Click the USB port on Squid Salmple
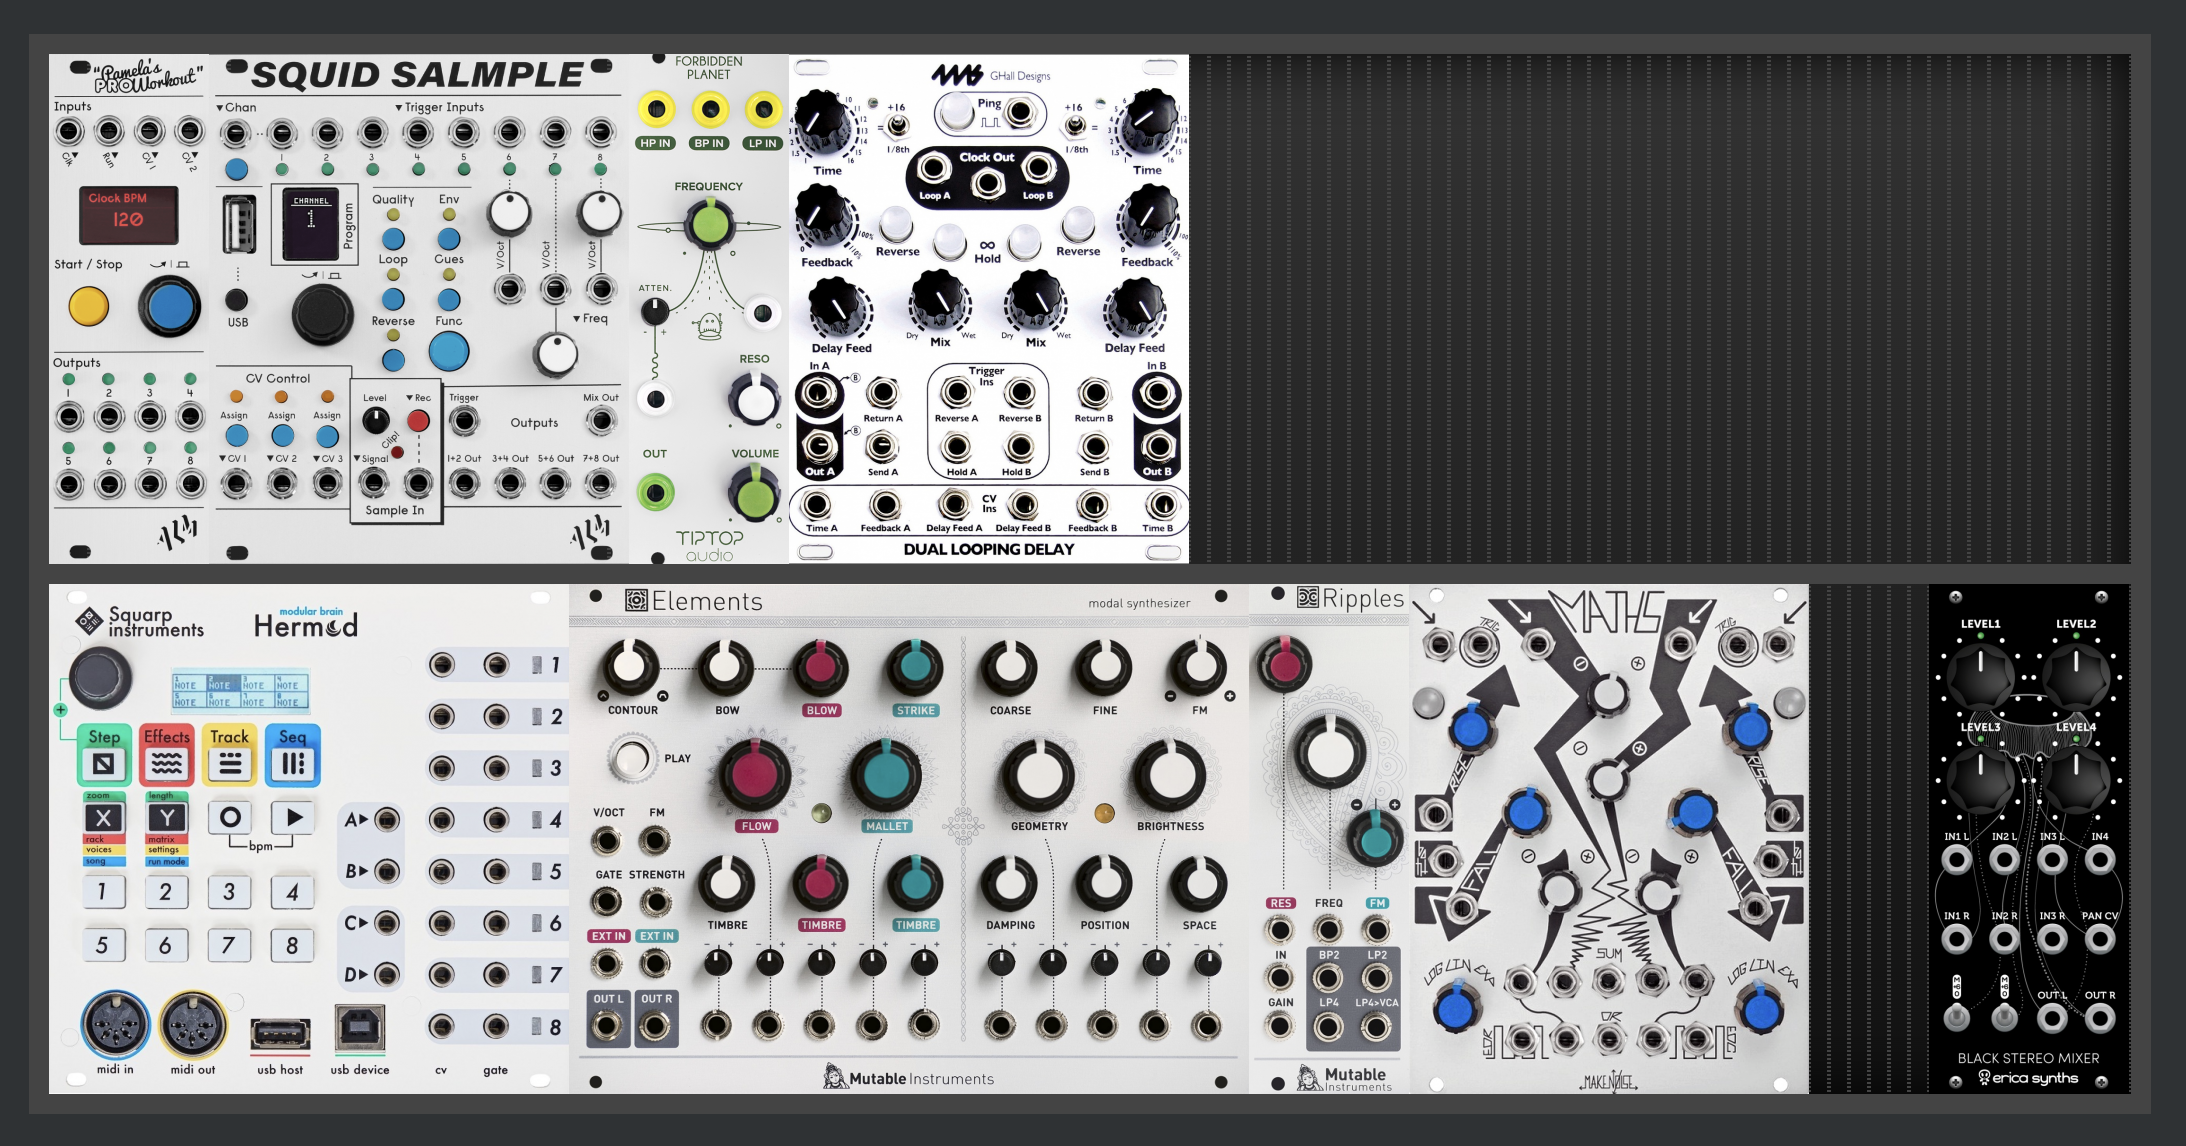2186x1146 pixels. click(238, 223)
